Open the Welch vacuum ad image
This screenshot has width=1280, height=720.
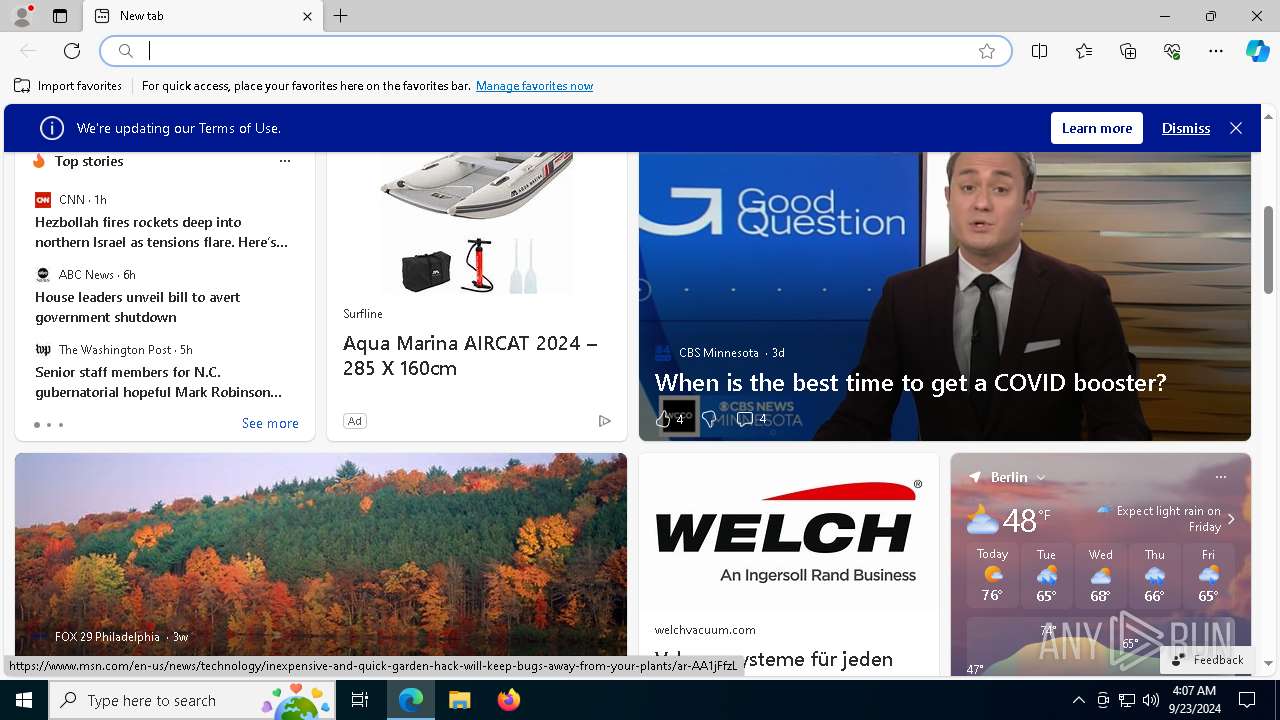click(x=789, y=532)
